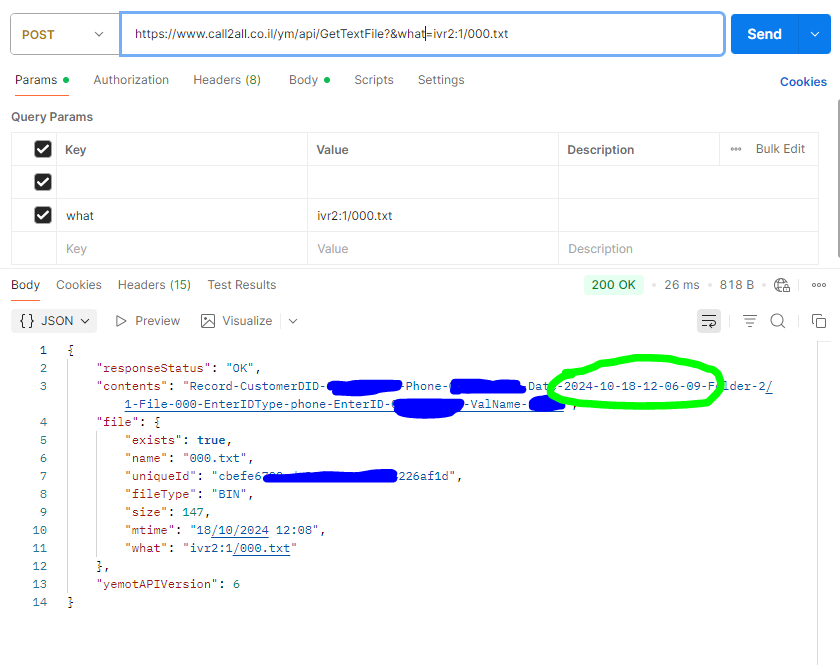Open response more options ellipsis

pos(818,285)
